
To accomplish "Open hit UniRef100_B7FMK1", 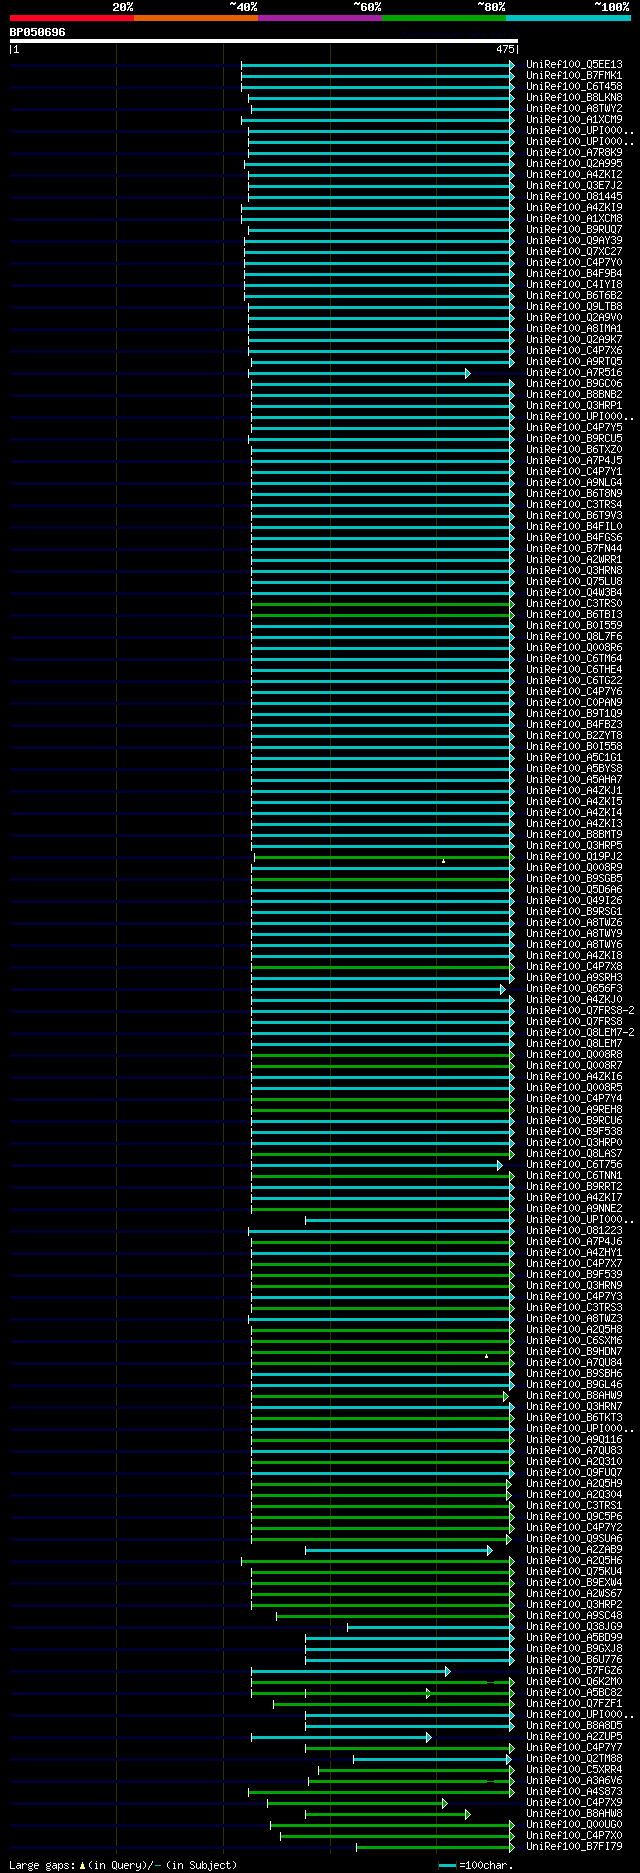I will coord(574,76).
